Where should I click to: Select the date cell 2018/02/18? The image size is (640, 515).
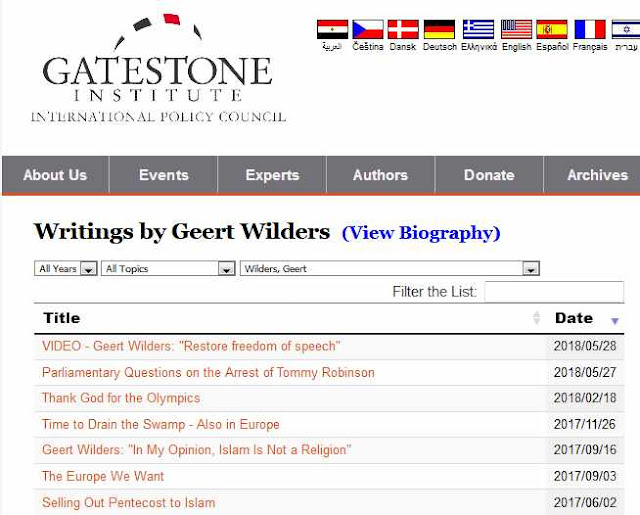[x=585, y=398]
